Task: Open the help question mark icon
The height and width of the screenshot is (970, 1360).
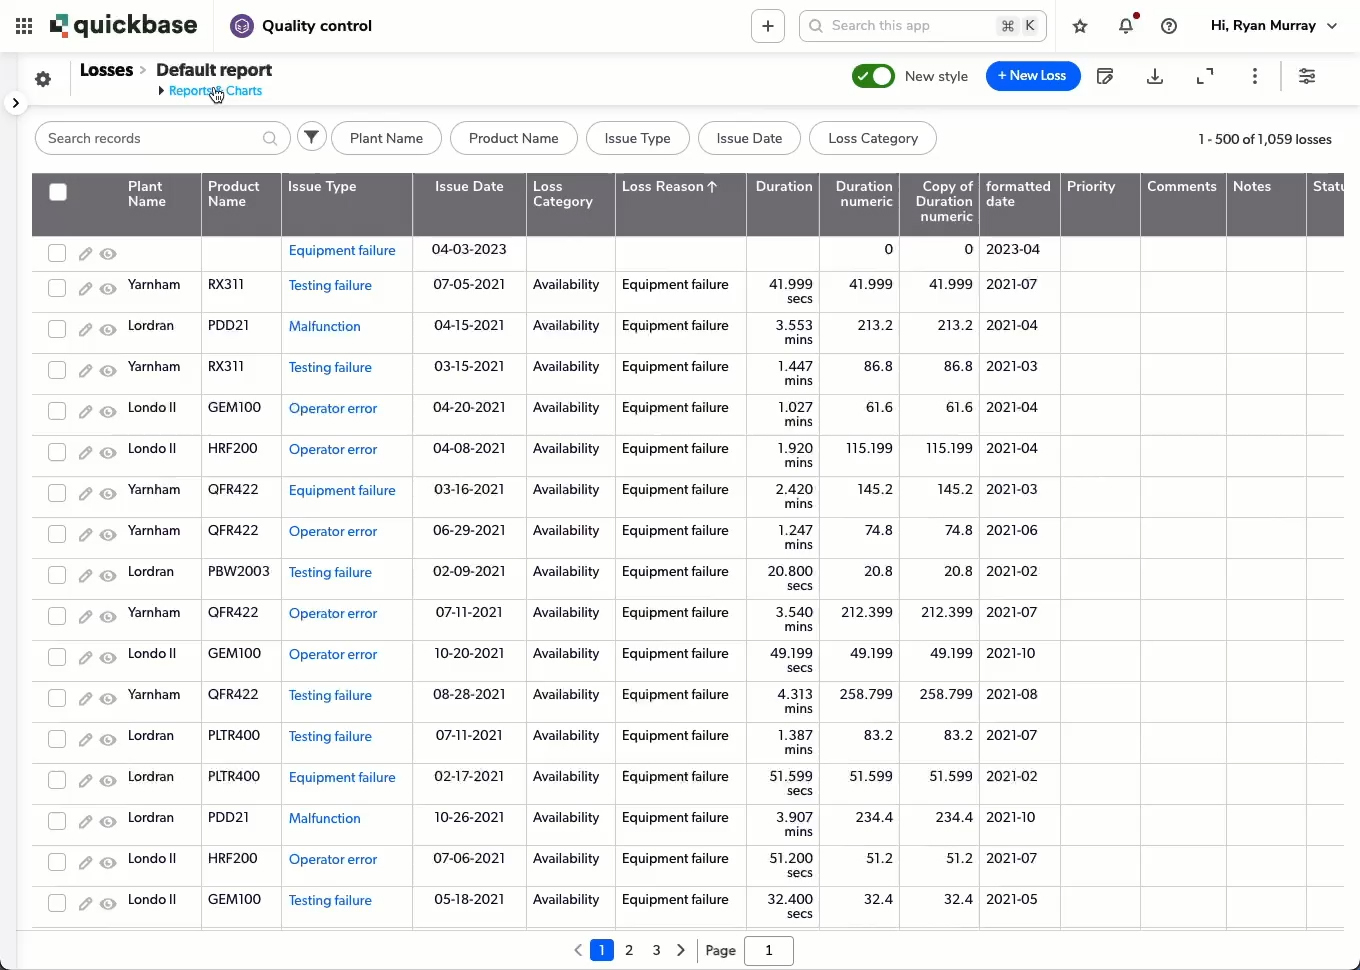Action: tap(1169, 26)
